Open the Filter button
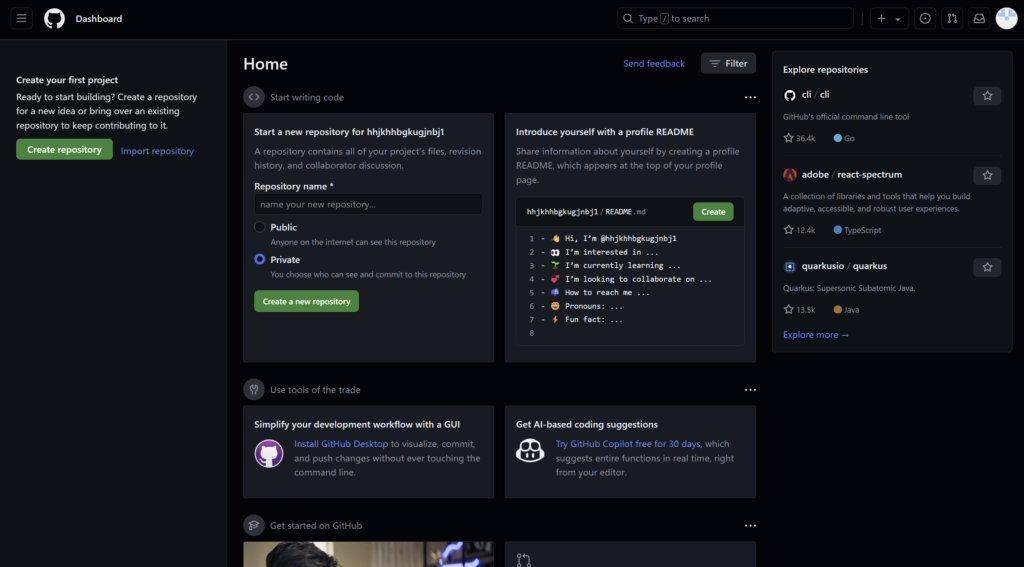 pos(728,63)
